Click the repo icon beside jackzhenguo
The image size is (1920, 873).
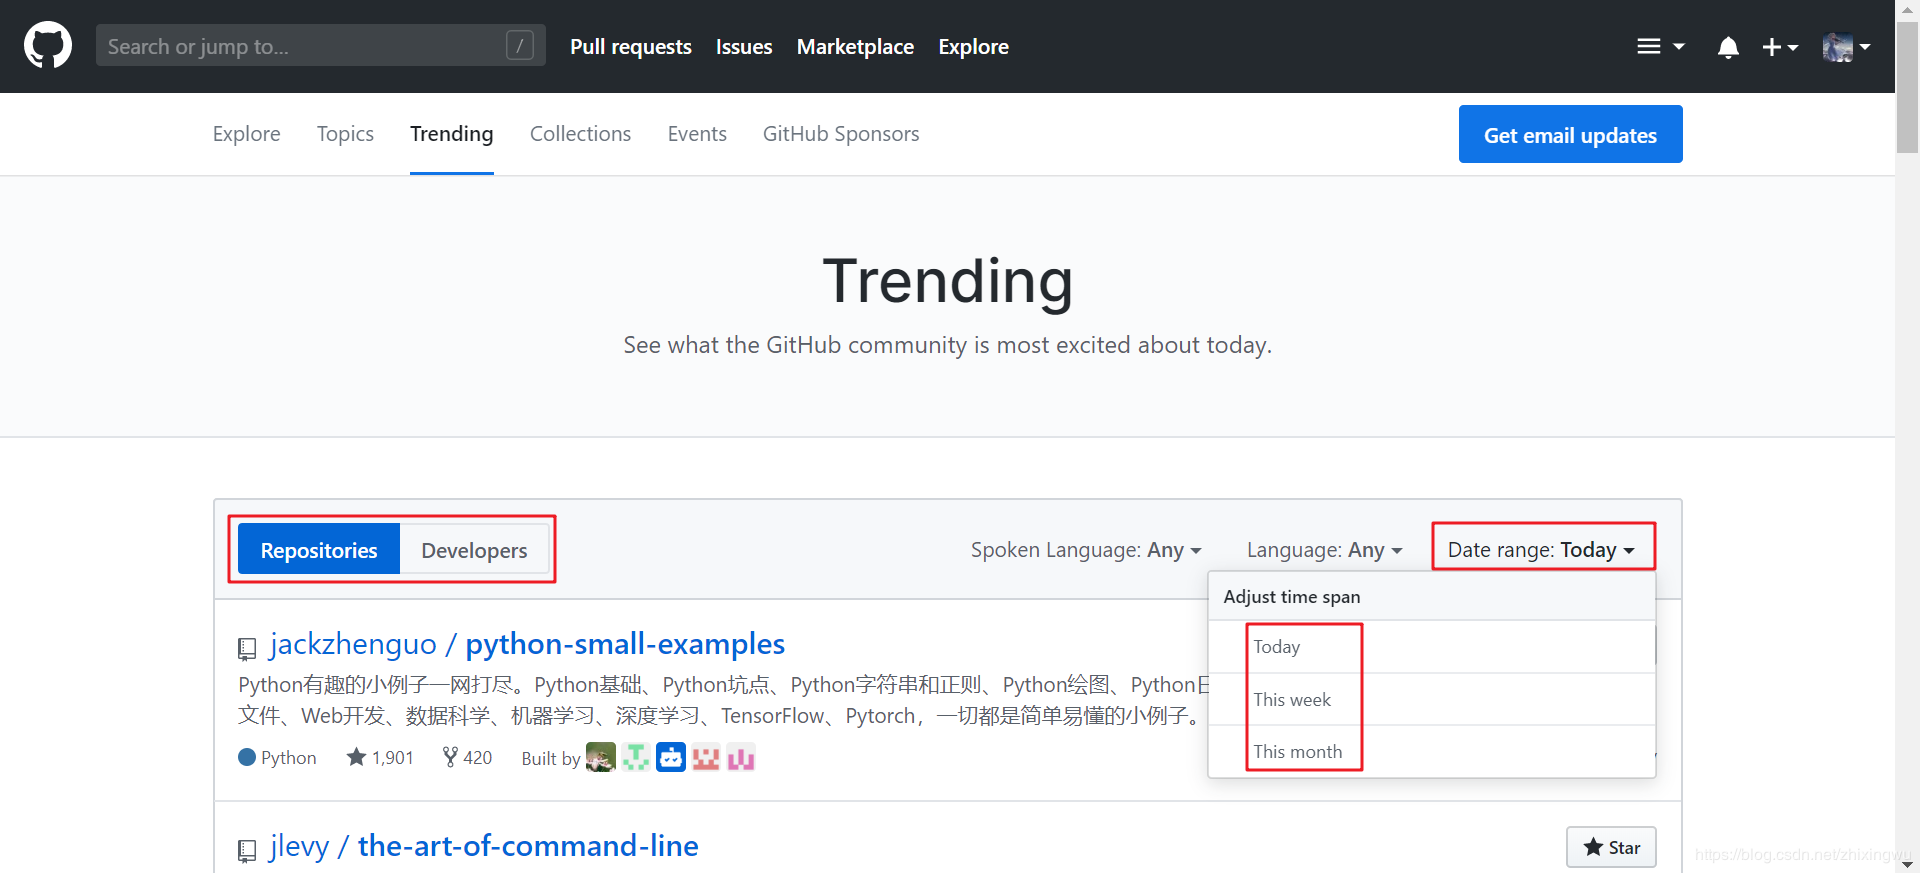click(247, 648)
